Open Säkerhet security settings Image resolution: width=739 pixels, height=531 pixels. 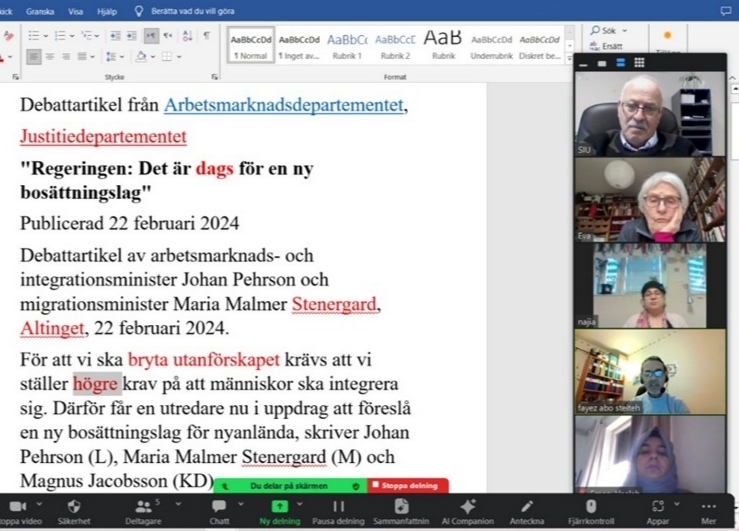[74, 512]
